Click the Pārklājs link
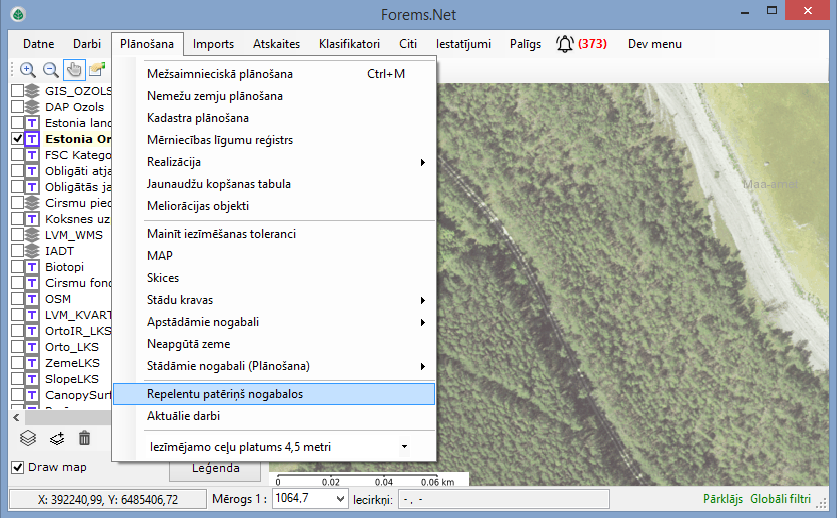This screenshot has height=518, width=837. click(x=722, y=499)
